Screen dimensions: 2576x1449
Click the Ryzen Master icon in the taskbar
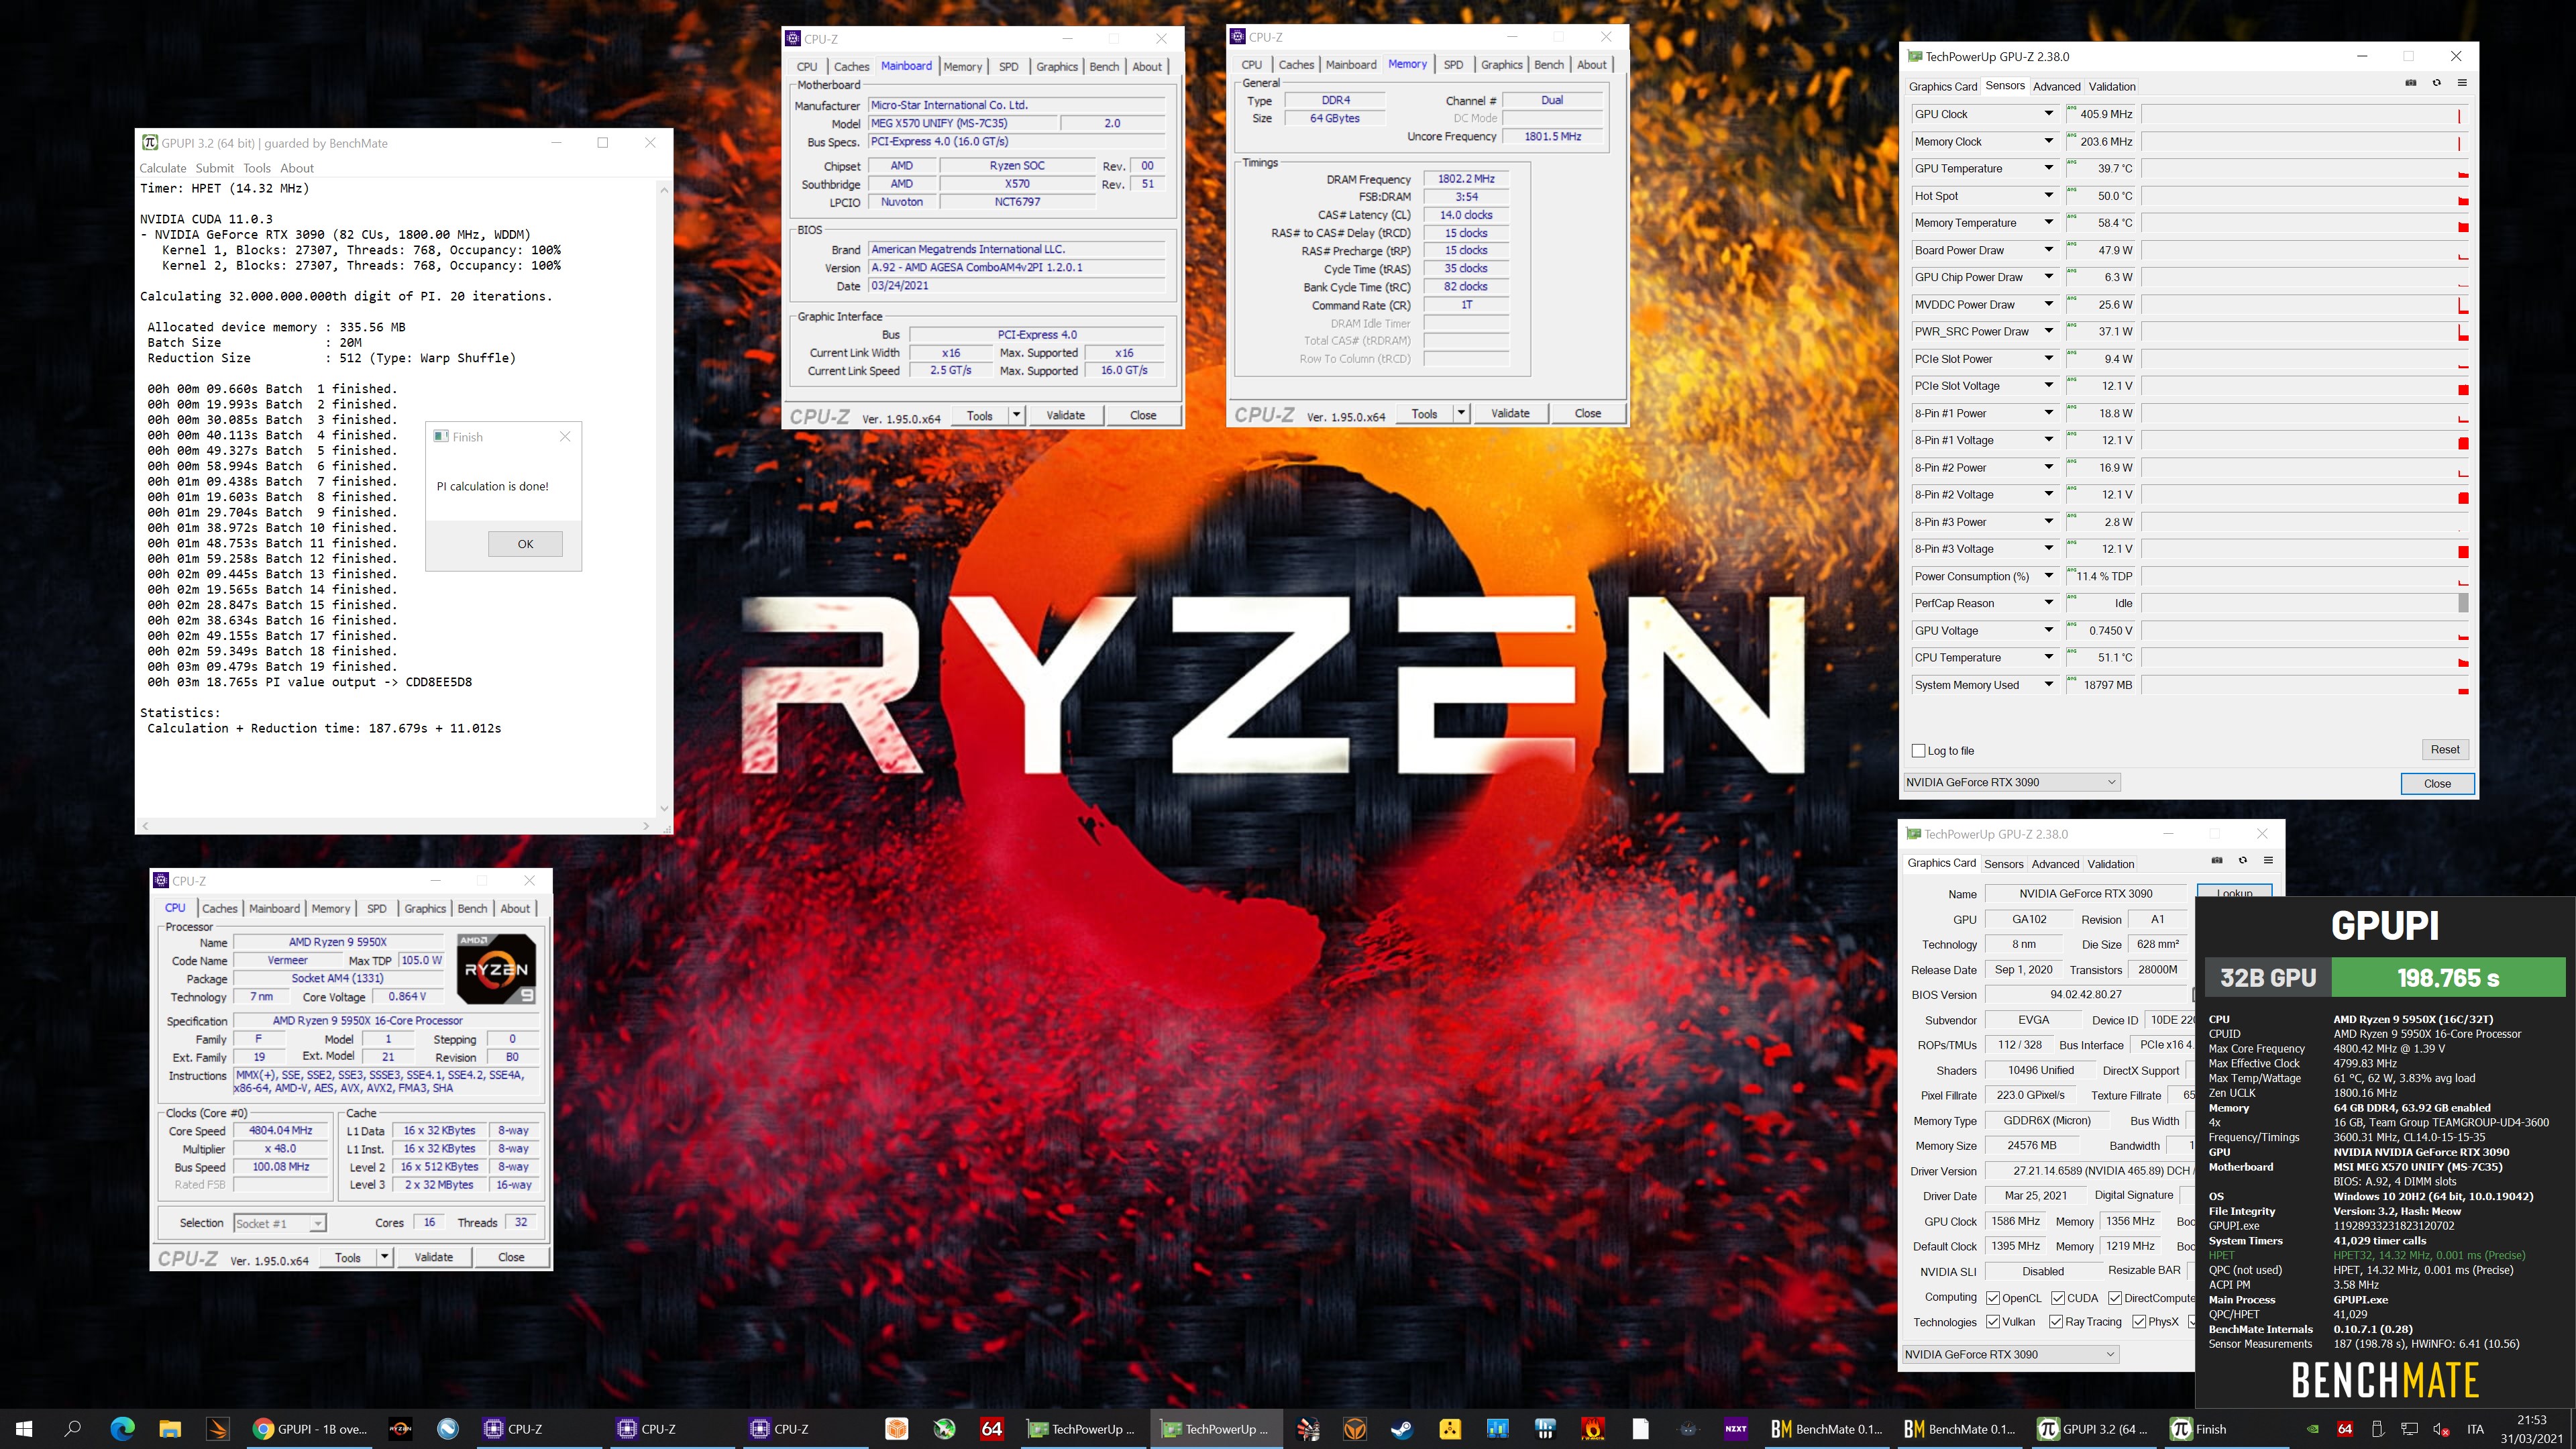(x=400, y=1429)
